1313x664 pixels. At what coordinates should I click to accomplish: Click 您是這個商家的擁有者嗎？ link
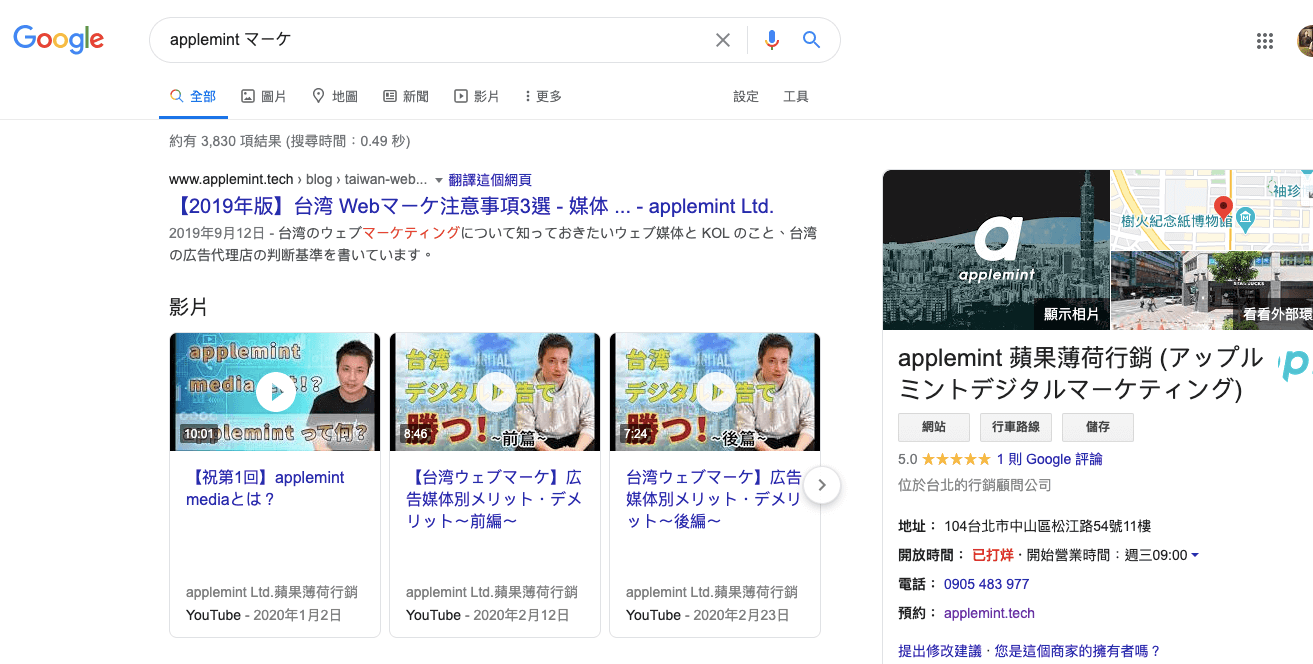1076,651
